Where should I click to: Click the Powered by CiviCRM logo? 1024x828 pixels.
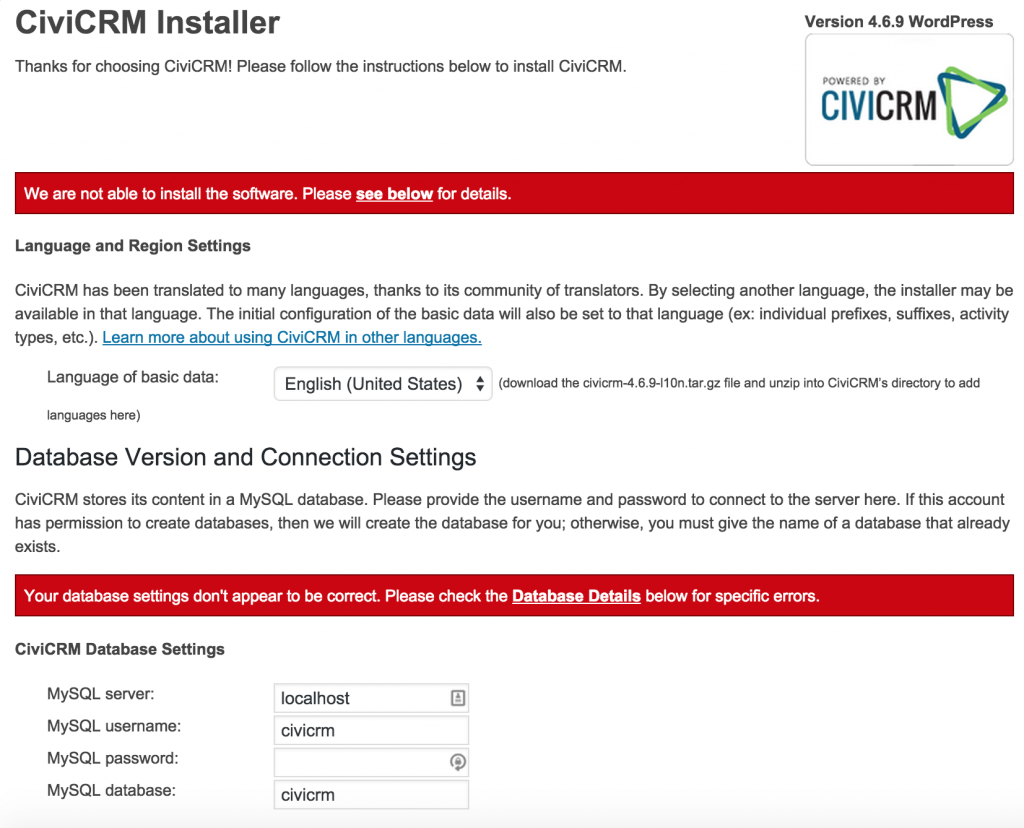point(908,99)
